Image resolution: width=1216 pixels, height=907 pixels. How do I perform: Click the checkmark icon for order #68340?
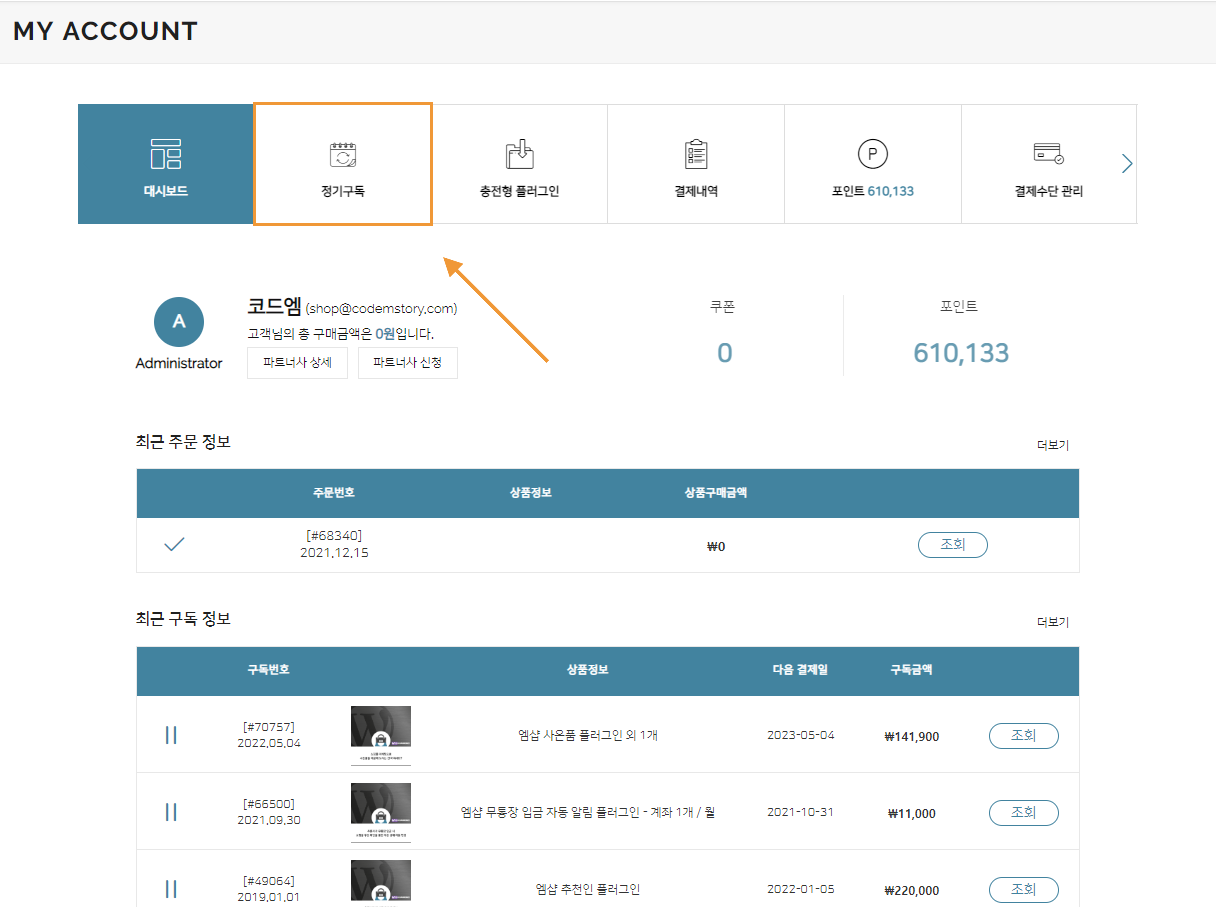point(174,545)
